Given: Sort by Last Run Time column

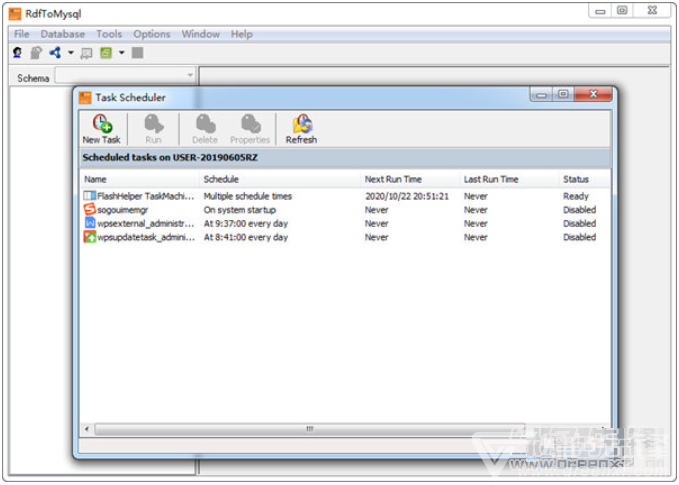Looking at the screenshot, I should 509,179.
